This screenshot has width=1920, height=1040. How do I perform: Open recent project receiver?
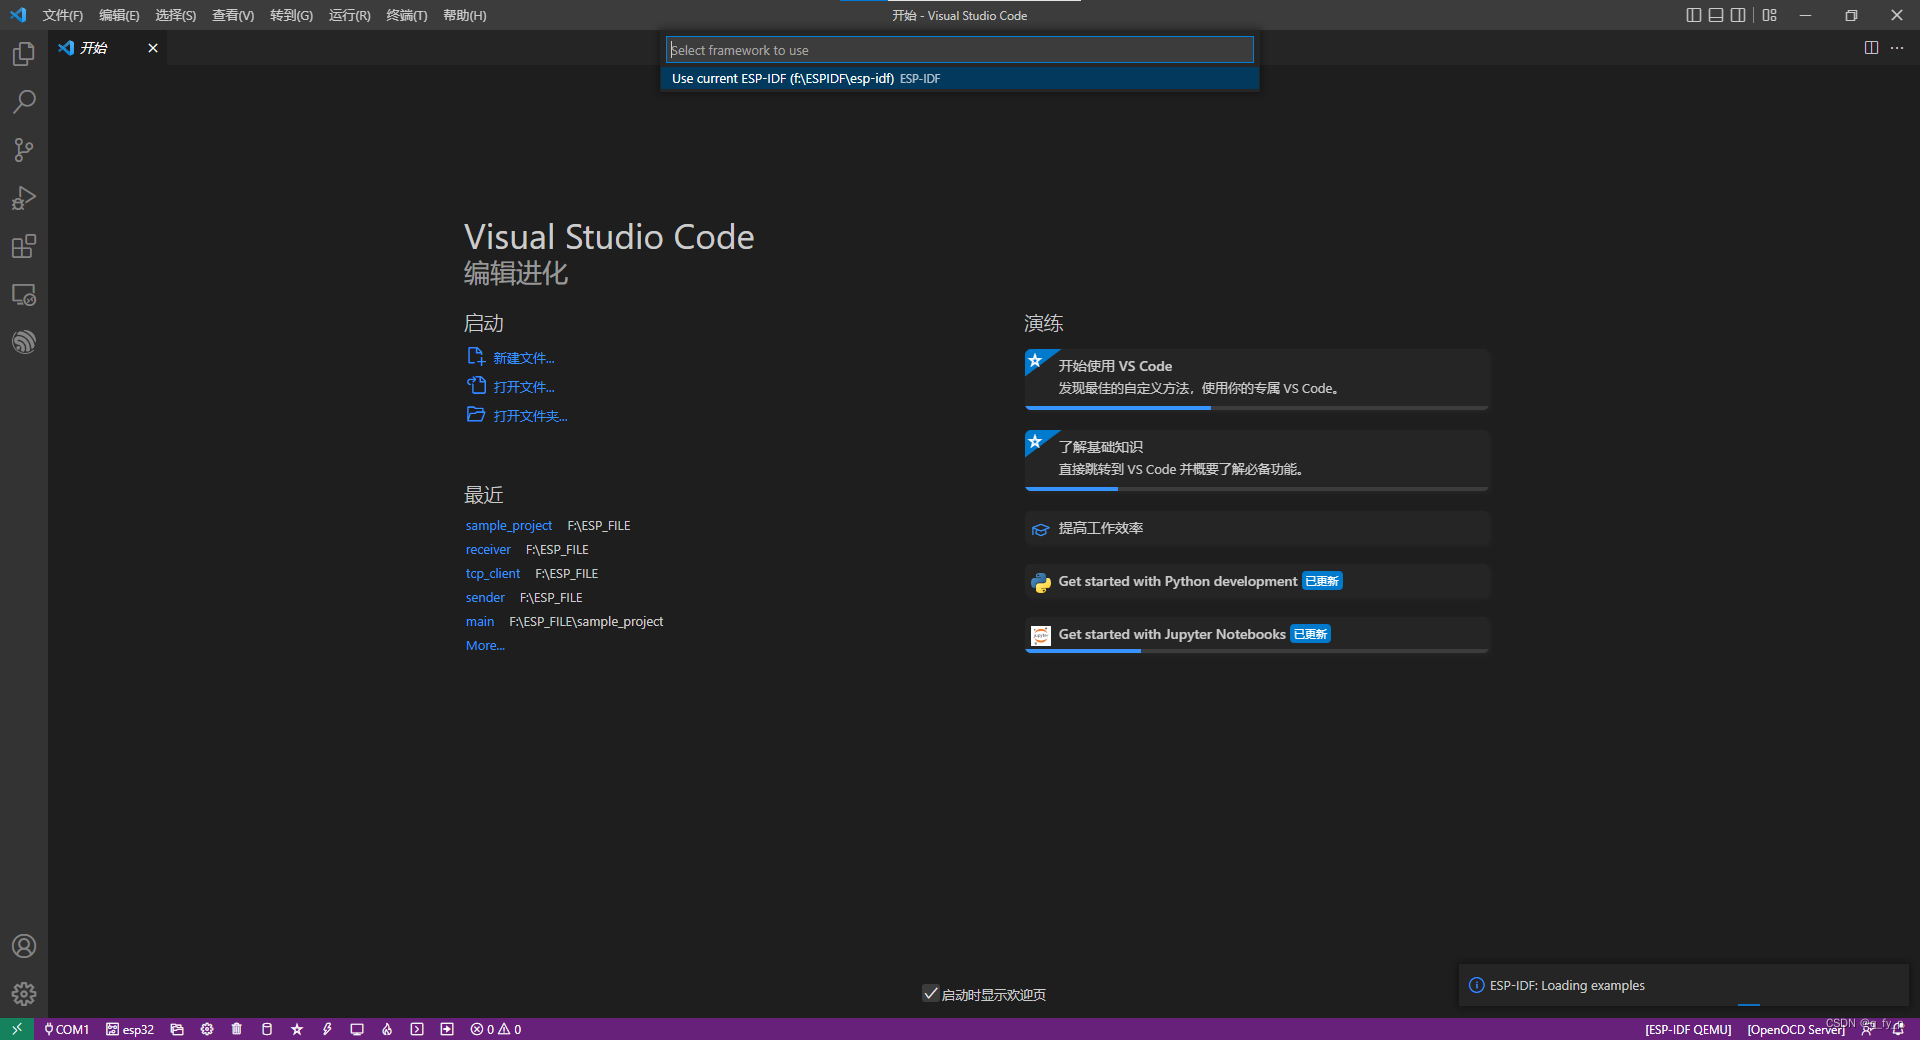488,550
